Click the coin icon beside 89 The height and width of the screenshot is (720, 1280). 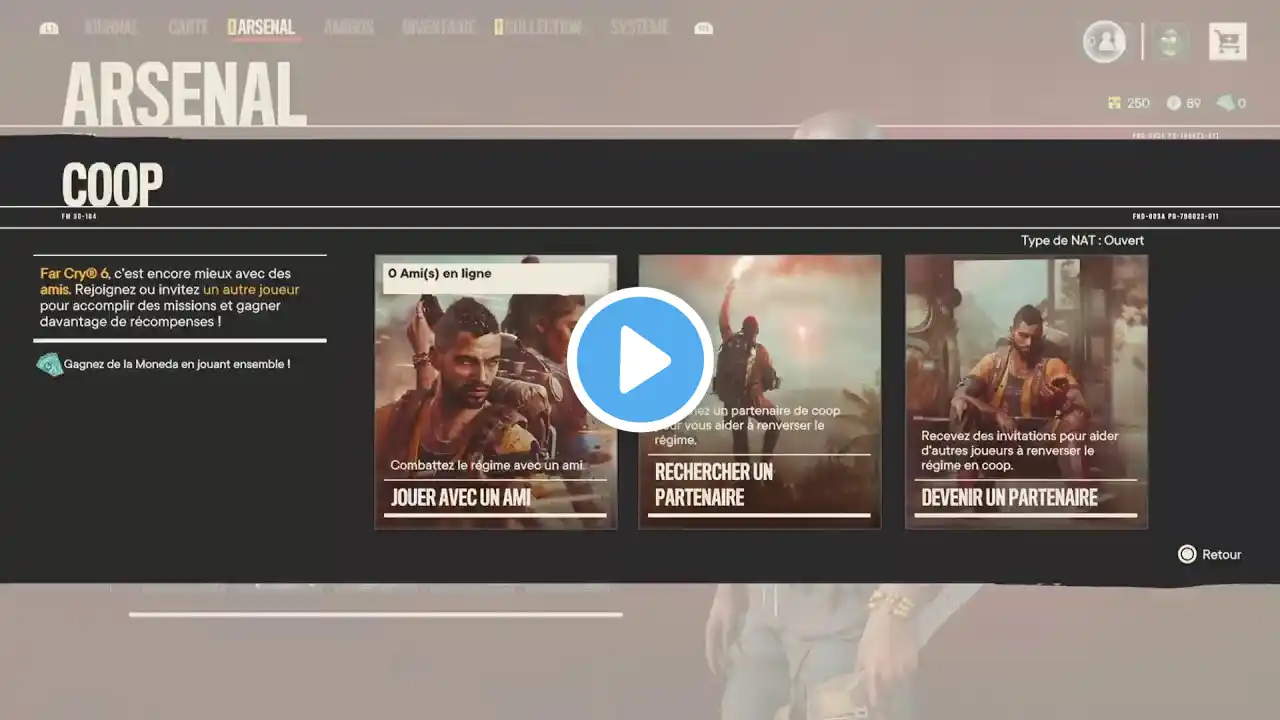[1174, 103]
